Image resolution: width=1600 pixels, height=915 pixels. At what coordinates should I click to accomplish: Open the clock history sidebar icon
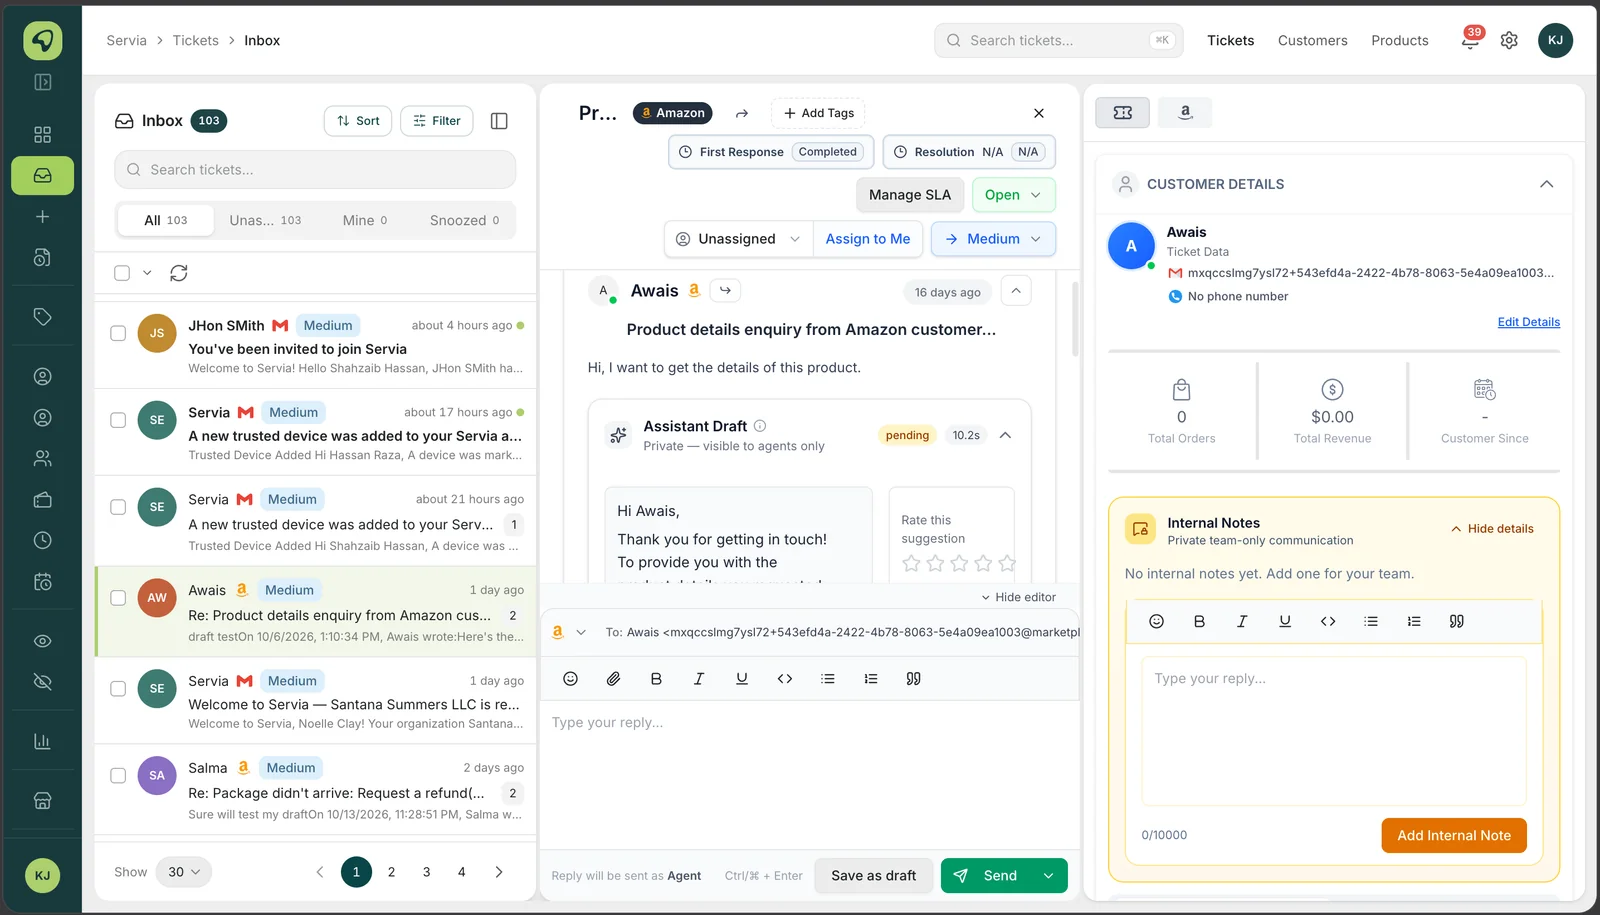coord(42,541)
